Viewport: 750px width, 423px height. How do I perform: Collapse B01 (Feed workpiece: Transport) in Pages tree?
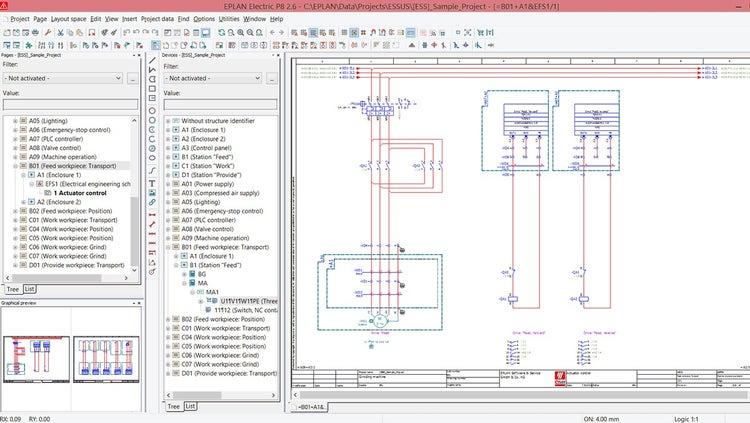click(x=15, y=166)
